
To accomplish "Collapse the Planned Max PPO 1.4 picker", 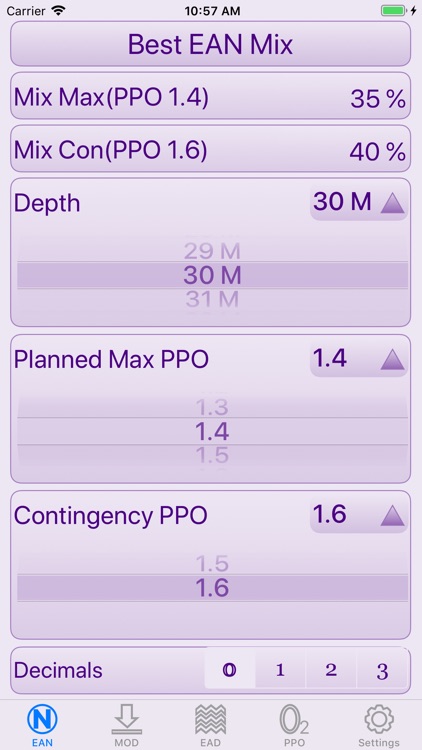I will point(359,359).
